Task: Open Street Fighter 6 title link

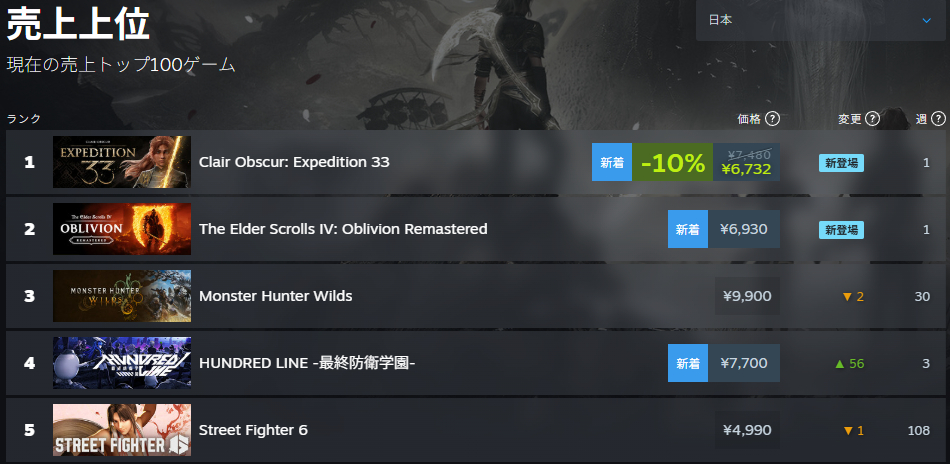Action: tap(253, 430)
